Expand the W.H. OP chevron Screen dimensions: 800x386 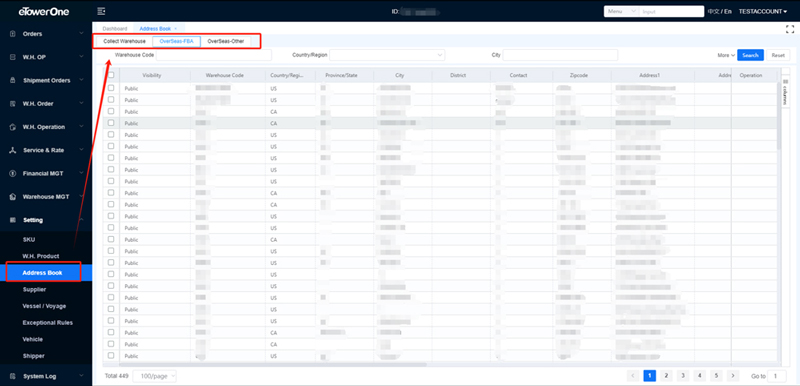[82, 57]
